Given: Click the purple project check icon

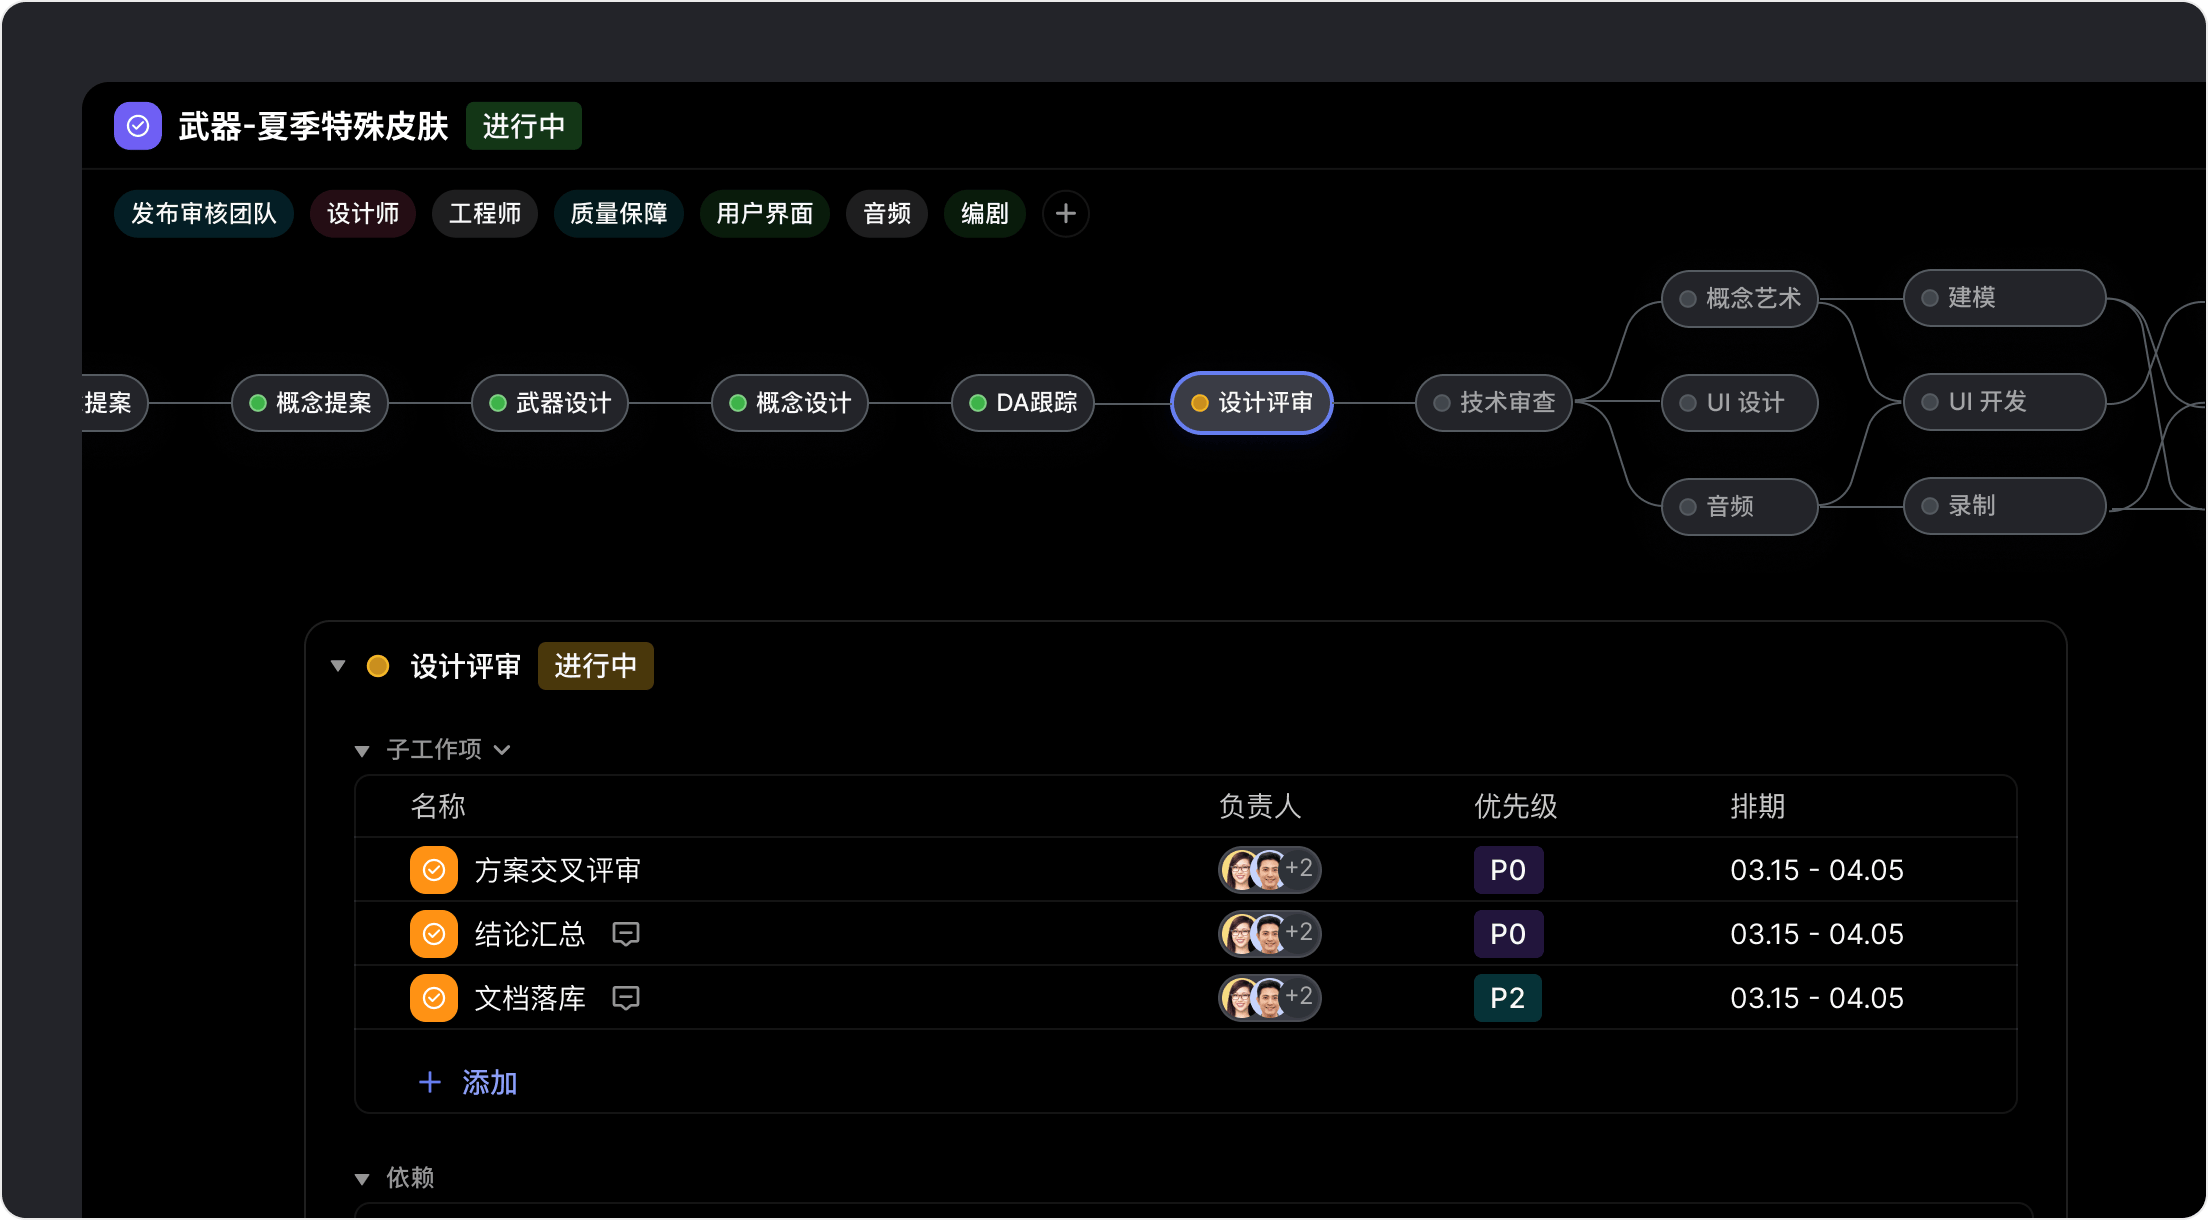Looking at the screenshot, I should (137, 125).
